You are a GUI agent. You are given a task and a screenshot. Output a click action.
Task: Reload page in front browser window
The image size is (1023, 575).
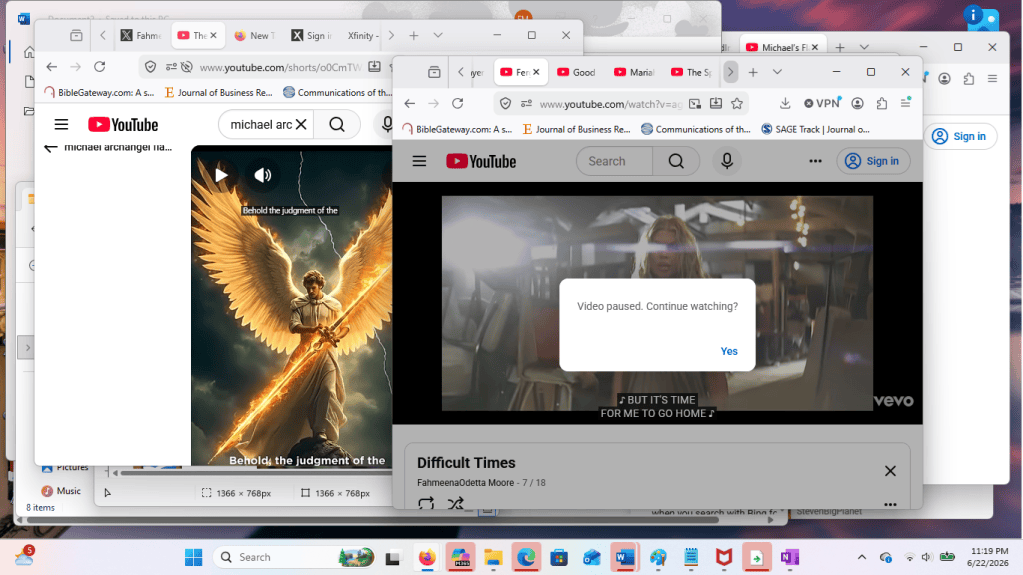(458, 104)
